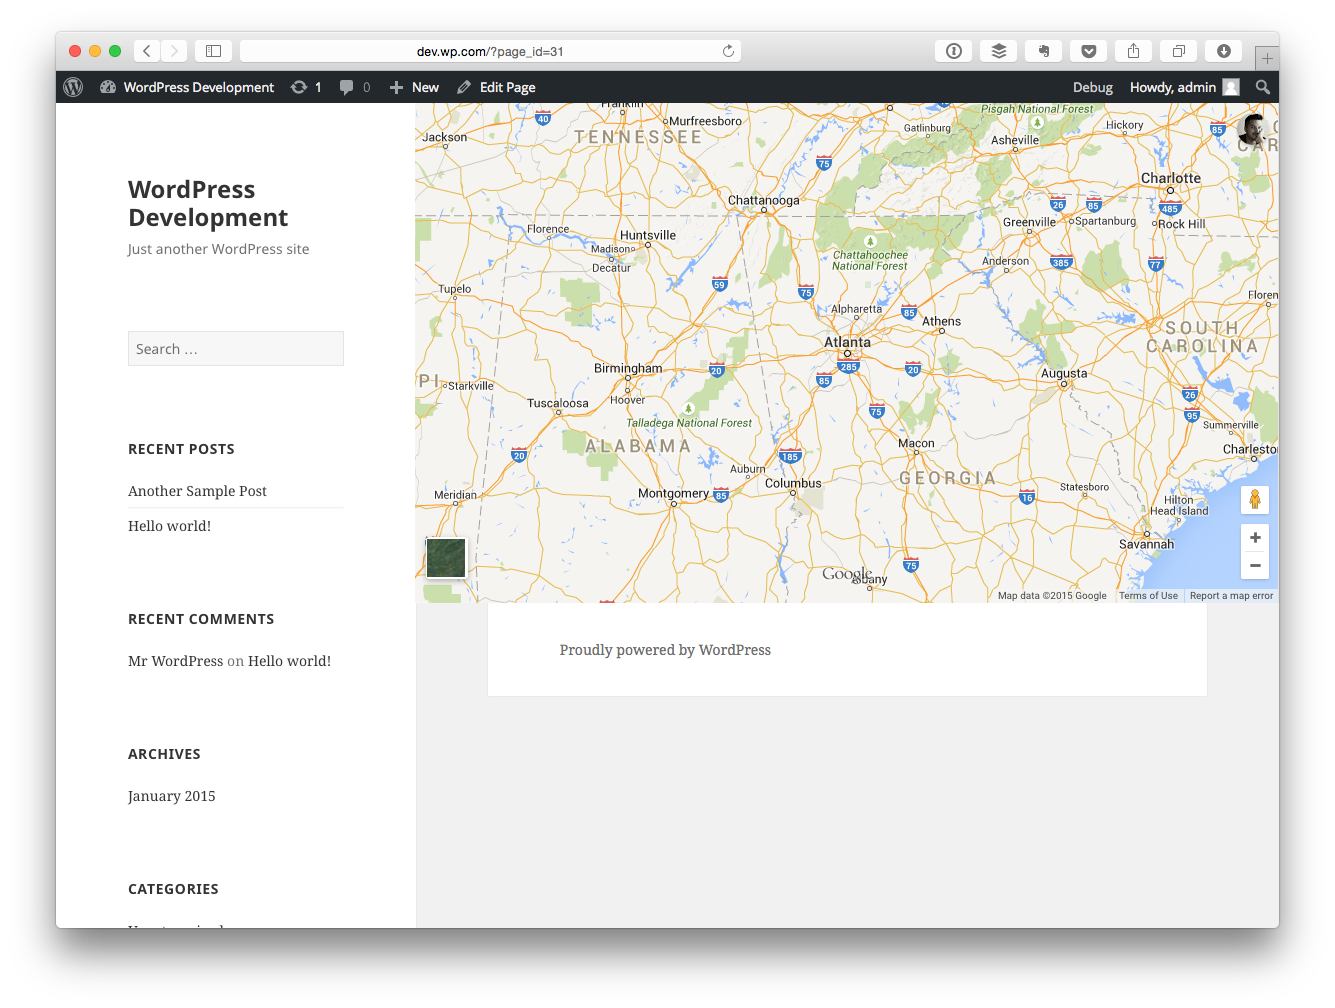The height and width of the screenshot is (1008, 1335).
Task: Click Proudly powered by WordPress
Action: click(665, 649)
